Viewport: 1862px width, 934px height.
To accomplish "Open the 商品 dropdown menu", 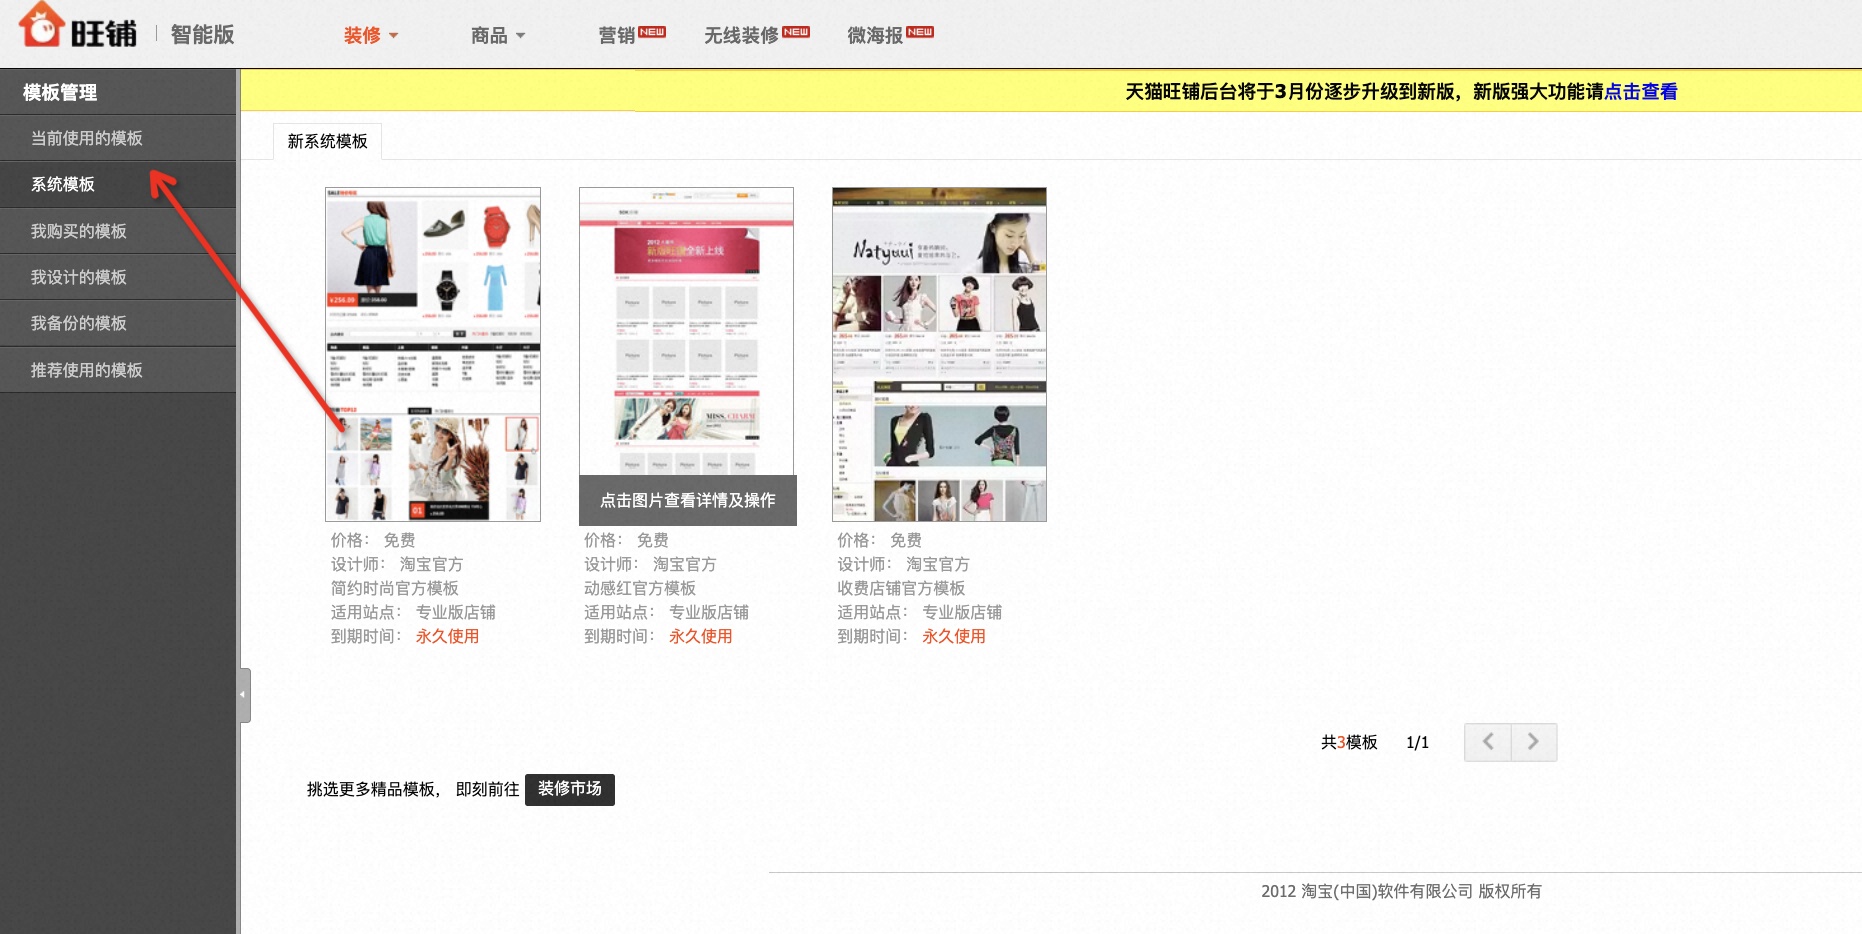I will pyautogui.click(x=498, y=36).
